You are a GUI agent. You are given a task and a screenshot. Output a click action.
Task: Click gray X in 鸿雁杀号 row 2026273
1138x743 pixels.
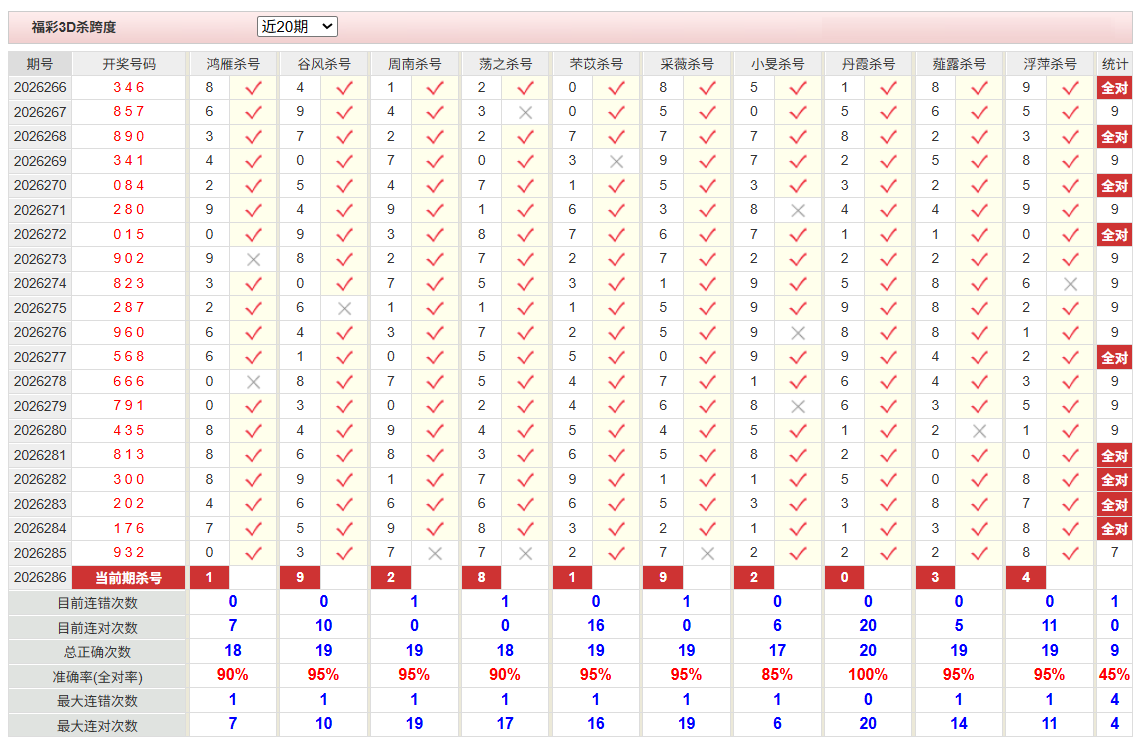click(x=253, y=260)
